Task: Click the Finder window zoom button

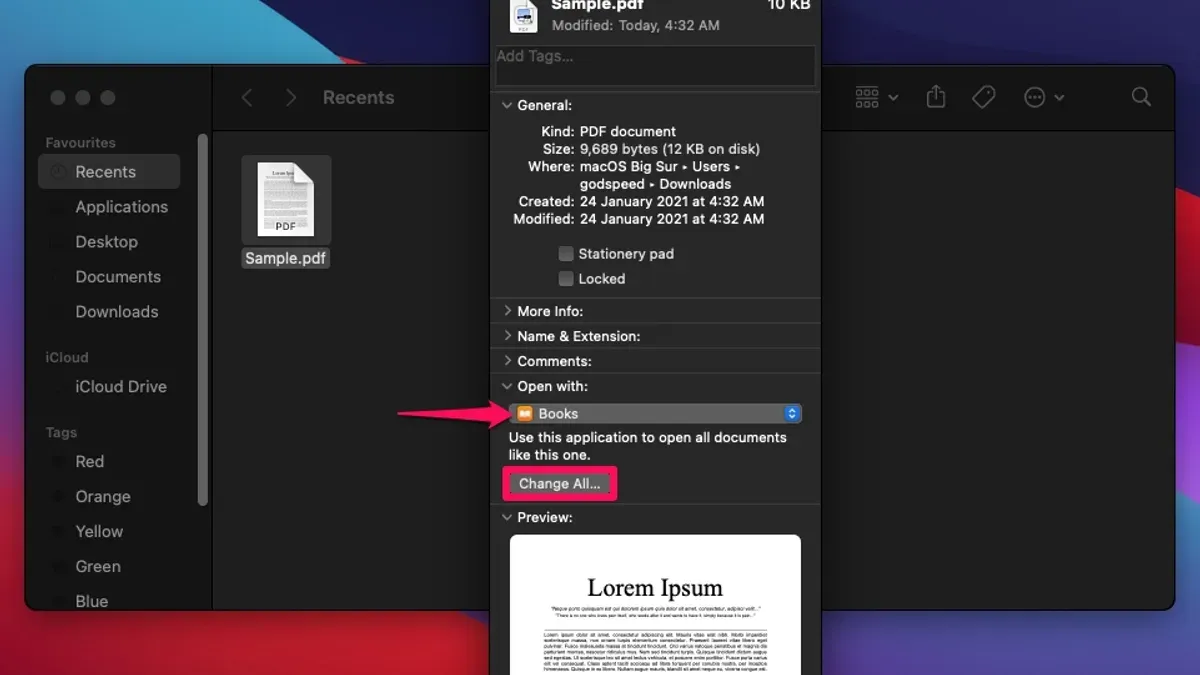Action: click(108, 97)
